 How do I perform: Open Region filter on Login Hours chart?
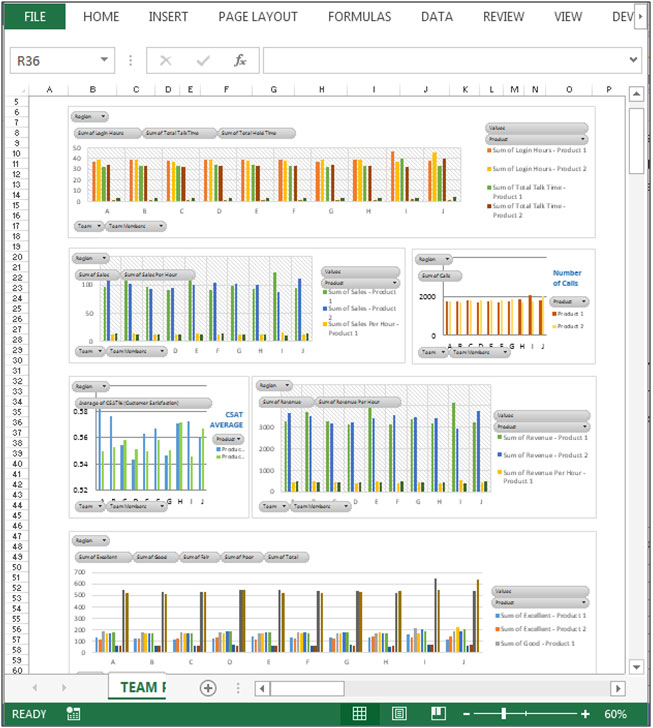90,117
